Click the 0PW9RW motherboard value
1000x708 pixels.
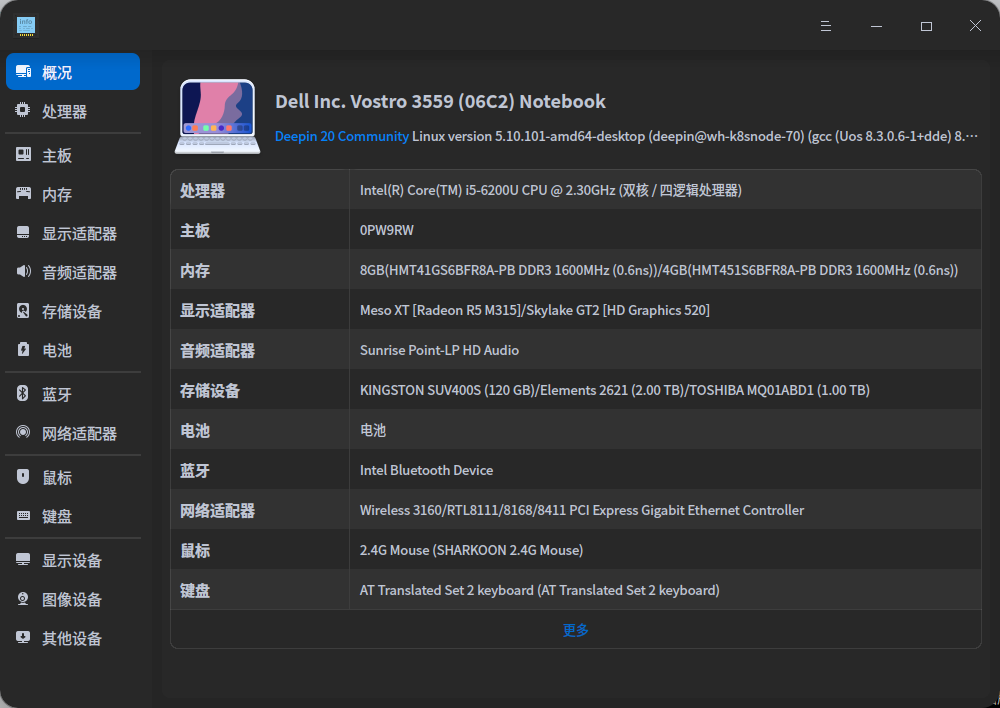(386, 230)
